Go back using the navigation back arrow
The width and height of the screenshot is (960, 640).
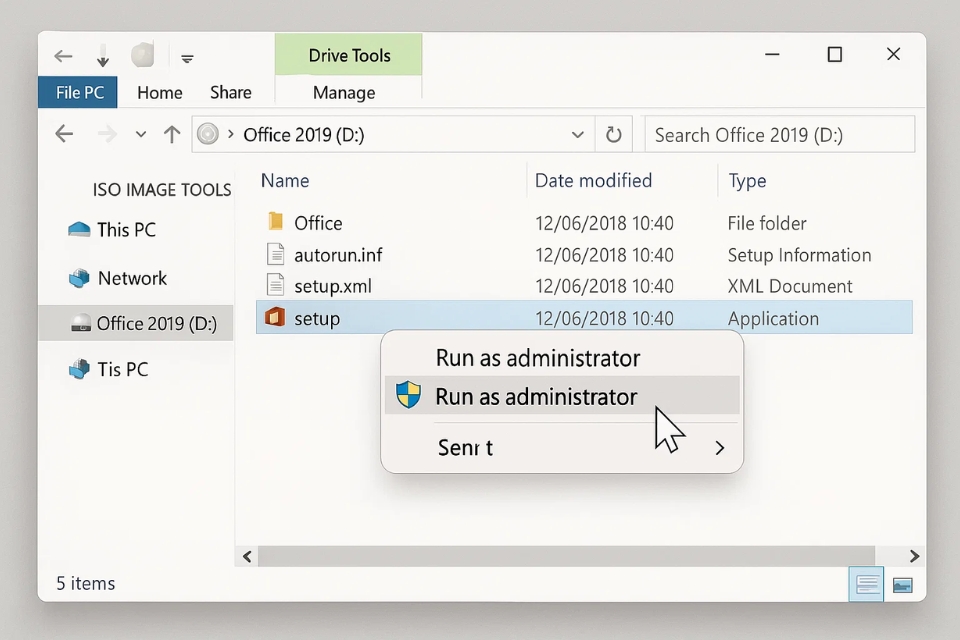click(x=64, y=134)
